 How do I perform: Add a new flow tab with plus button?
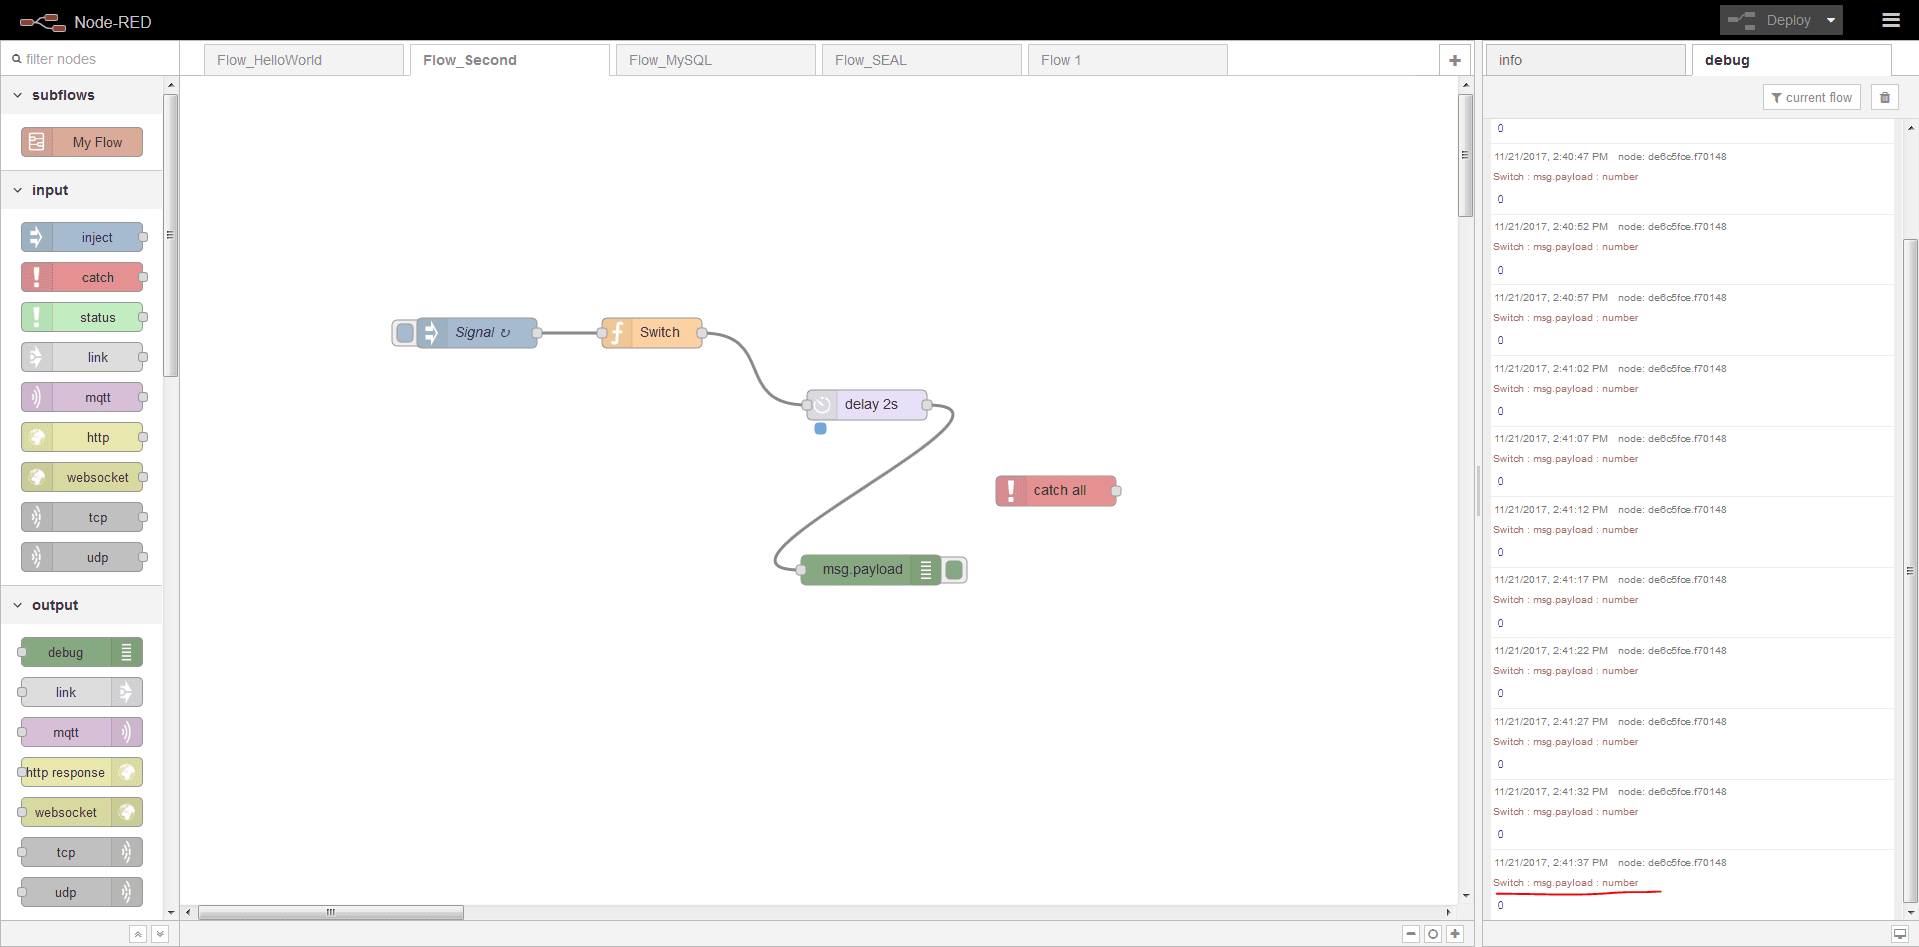click(x=1454, y=60)
